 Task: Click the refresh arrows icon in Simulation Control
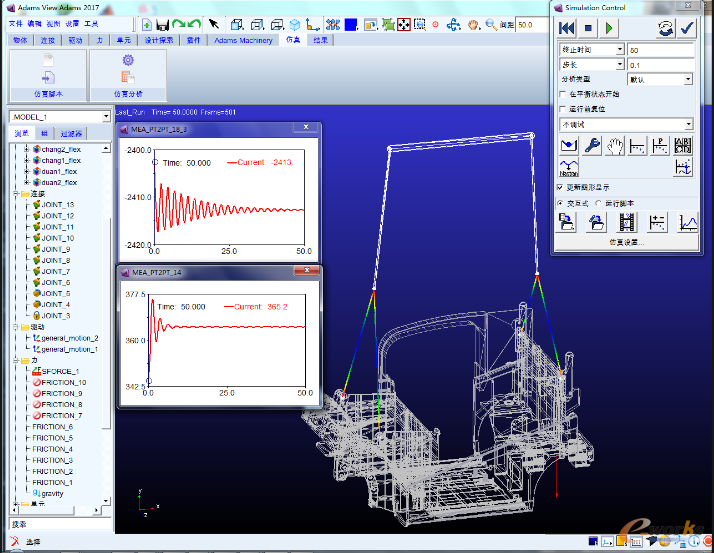click(665, 28)
